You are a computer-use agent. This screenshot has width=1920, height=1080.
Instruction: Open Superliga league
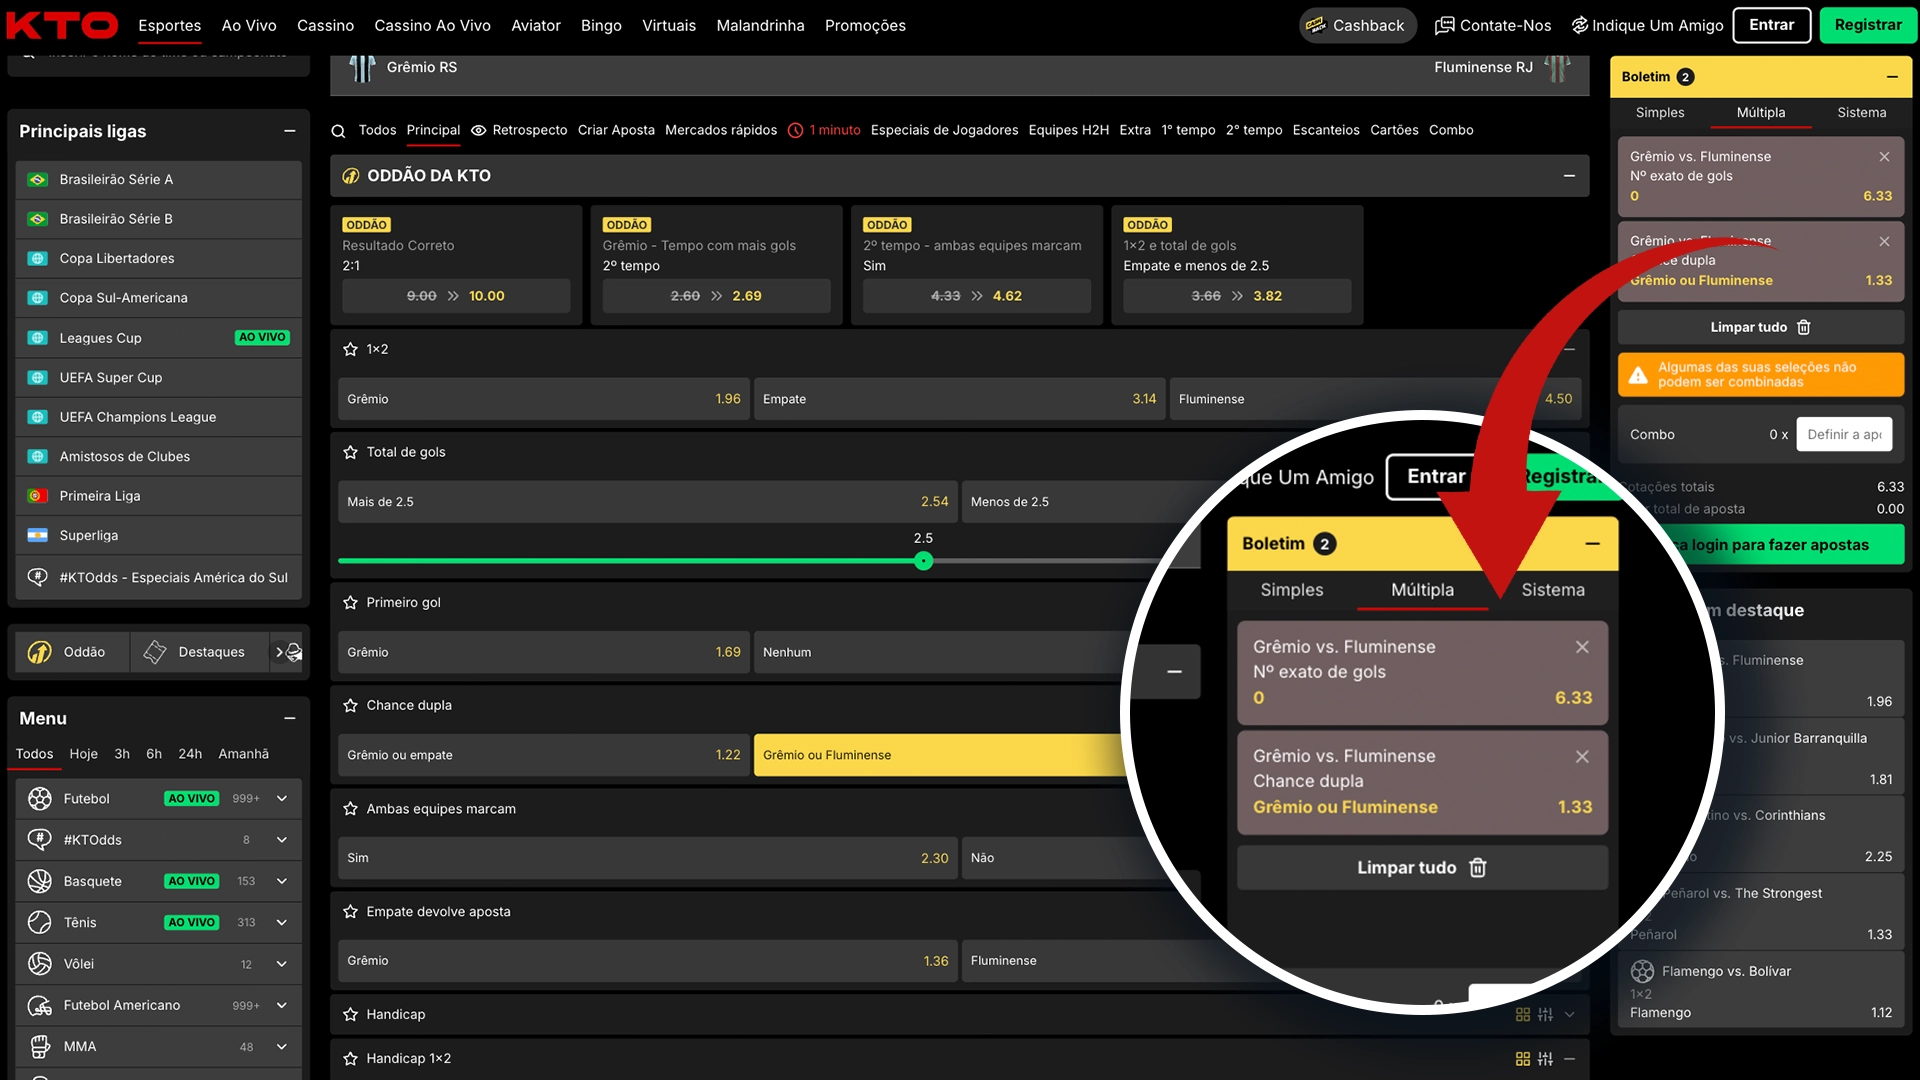(x=159, y=536)
